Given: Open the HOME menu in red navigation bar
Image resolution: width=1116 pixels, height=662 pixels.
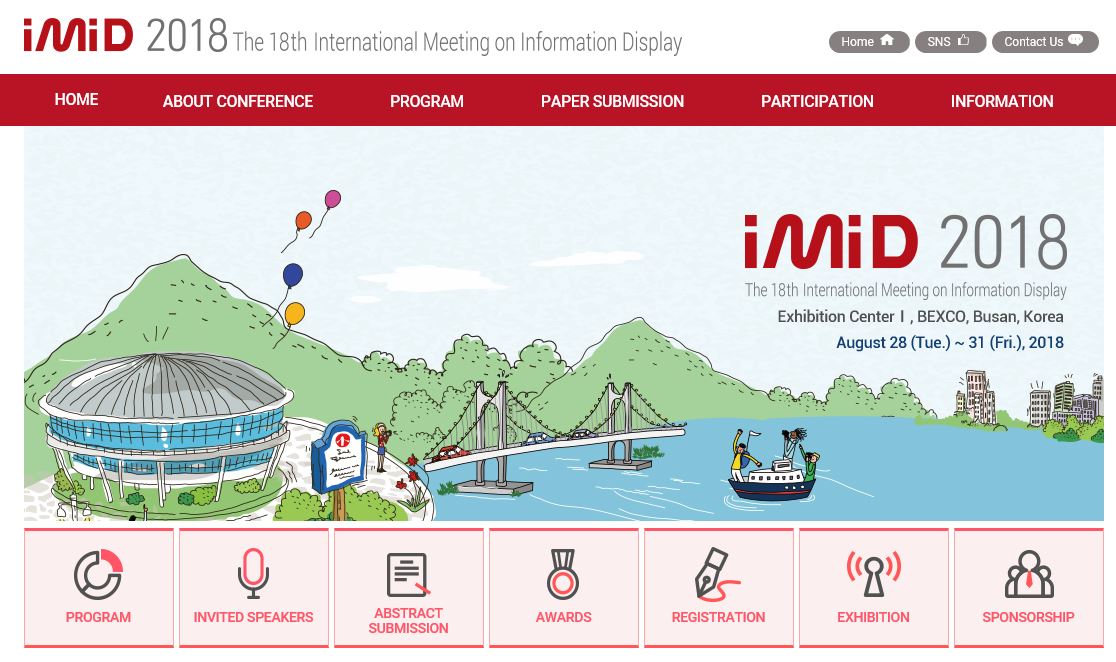Looking at the screenshot, I should pyautogui.click(x=76, y=100).
